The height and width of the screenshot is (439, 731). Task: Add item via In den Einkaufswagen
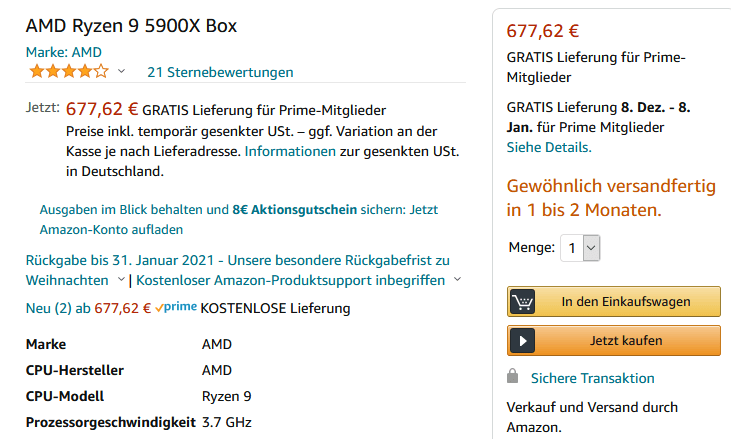(614, 302)
